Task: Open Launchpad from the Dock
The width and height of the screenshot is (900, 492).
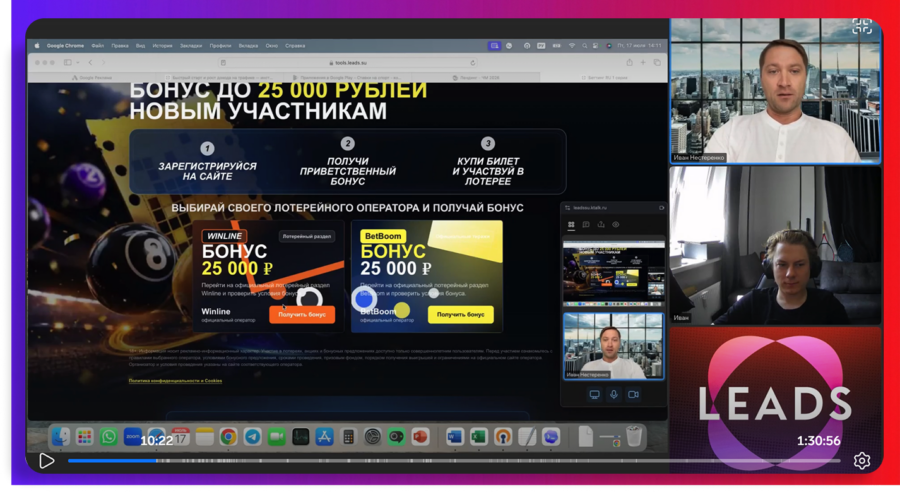Action: [84, 437]
